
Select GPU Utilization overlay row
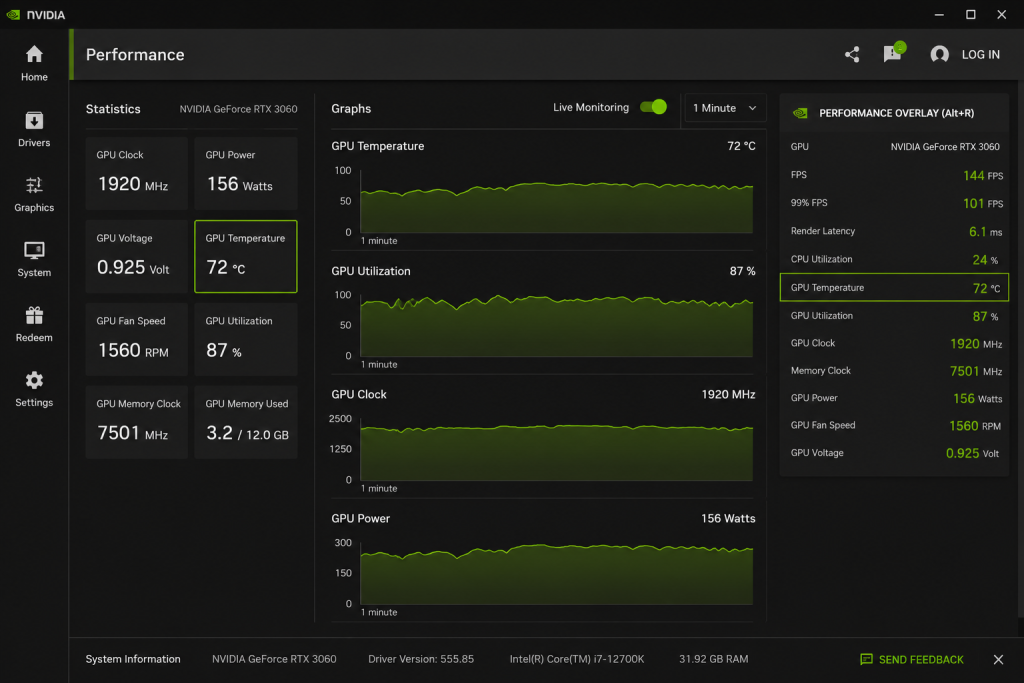(x=894, y=315)
